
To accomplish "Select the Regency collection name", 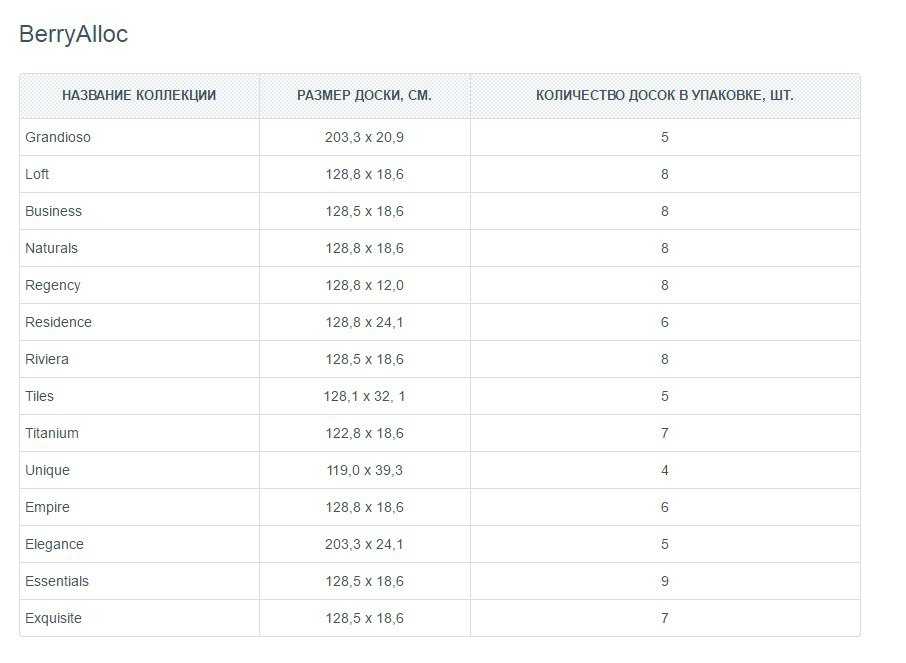I will pyautogui.click(x=53, y=286).
